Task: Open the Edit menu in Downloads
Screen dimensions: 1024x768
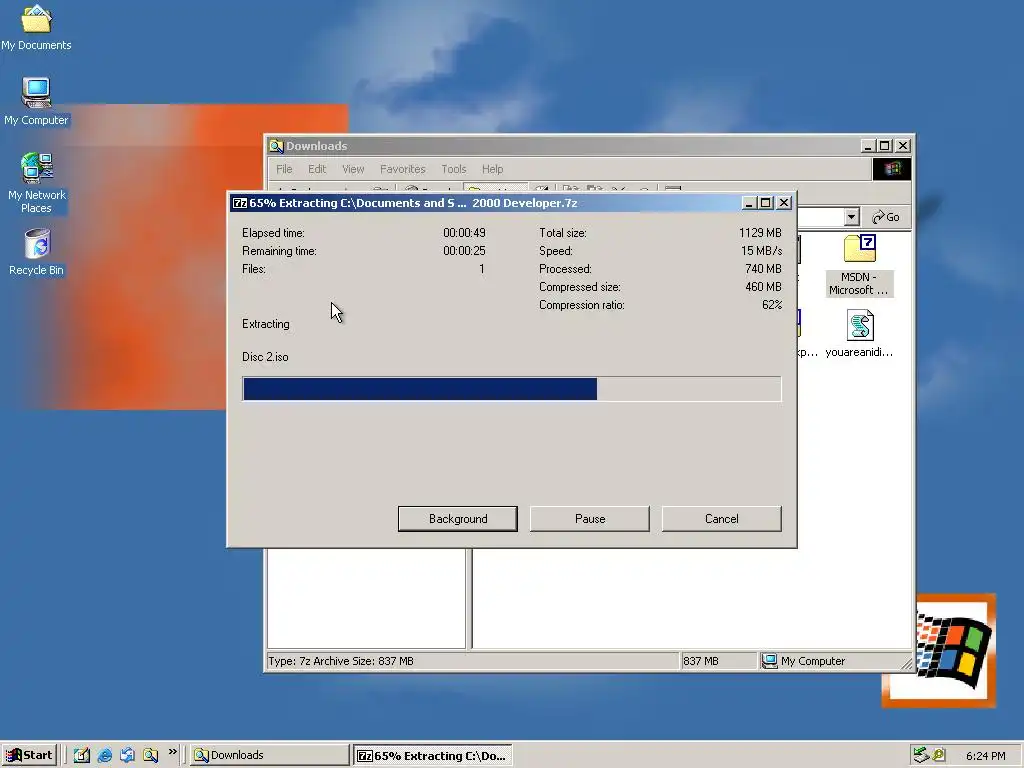Action: [317, 169]
